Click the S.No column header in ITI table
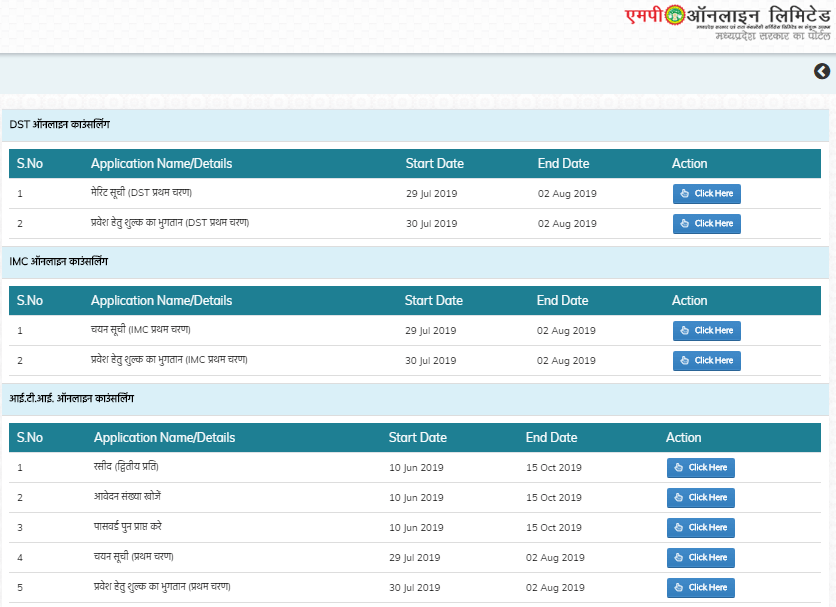This screenshot has height=607, width=836. (30, 438)
